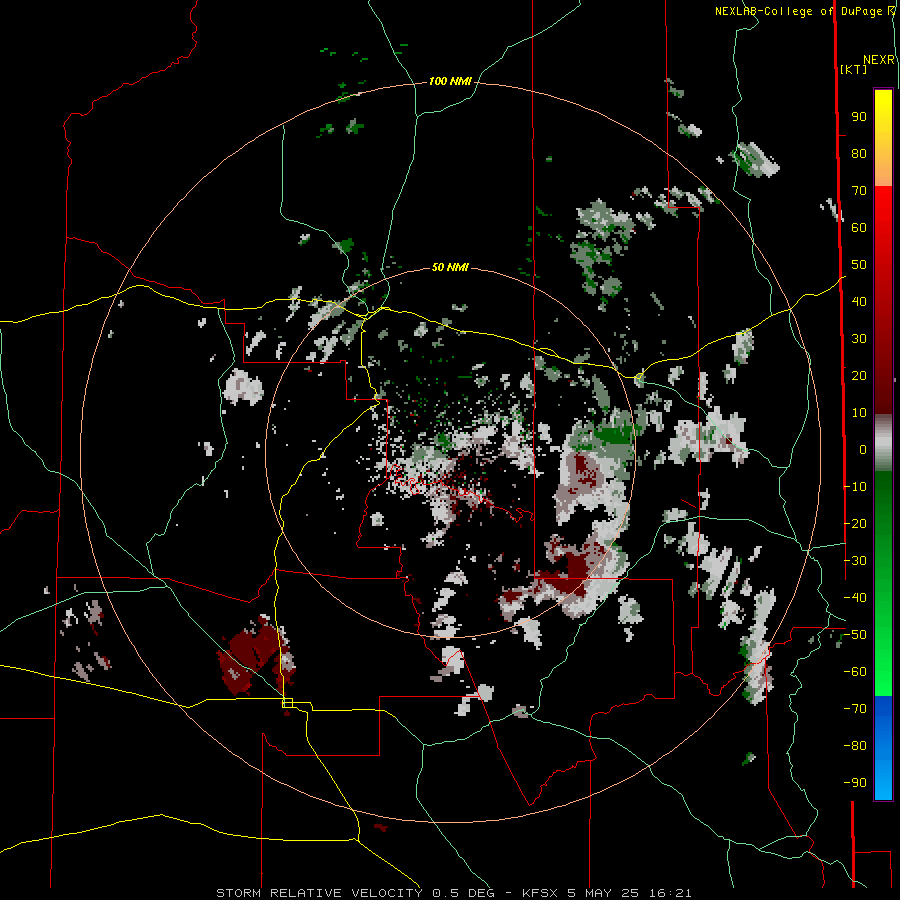Click the [KT] units label above the scale
900x900 pixels.
853,69
